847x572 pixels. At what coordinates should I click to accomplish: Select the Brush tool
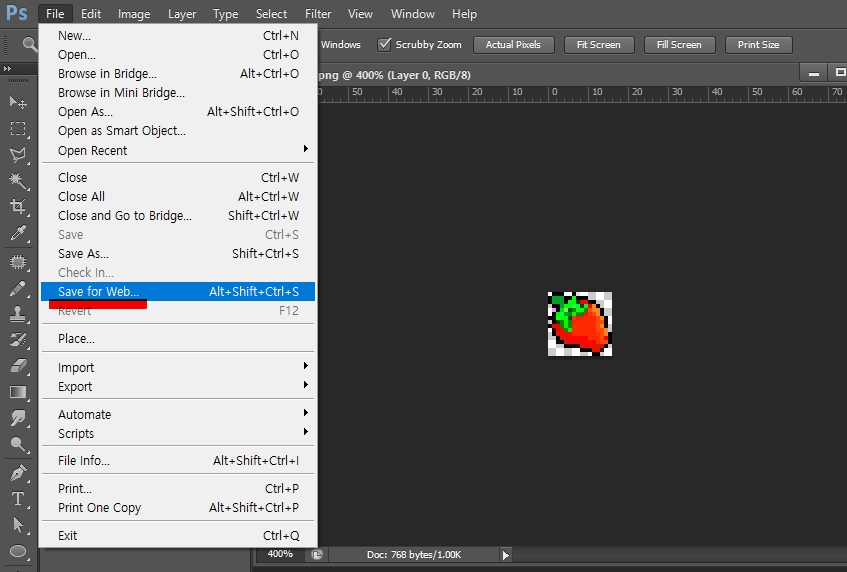(x=18, y=288)
